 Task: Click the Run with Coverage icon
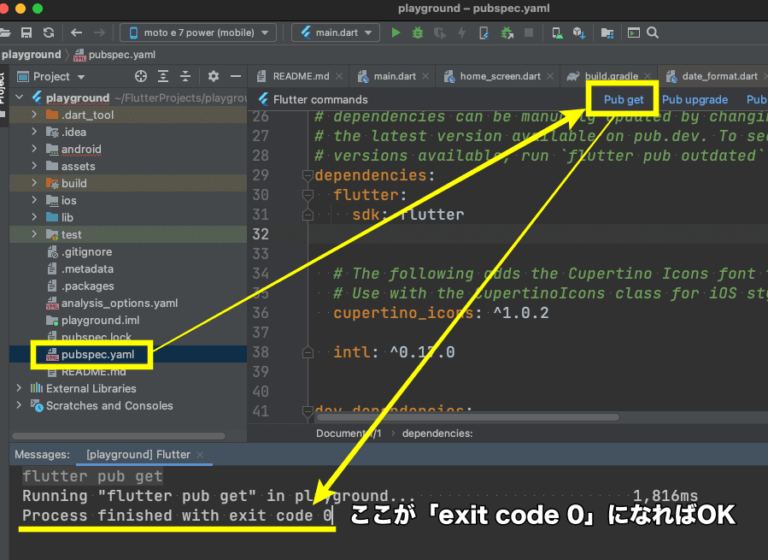pos(440,33)
